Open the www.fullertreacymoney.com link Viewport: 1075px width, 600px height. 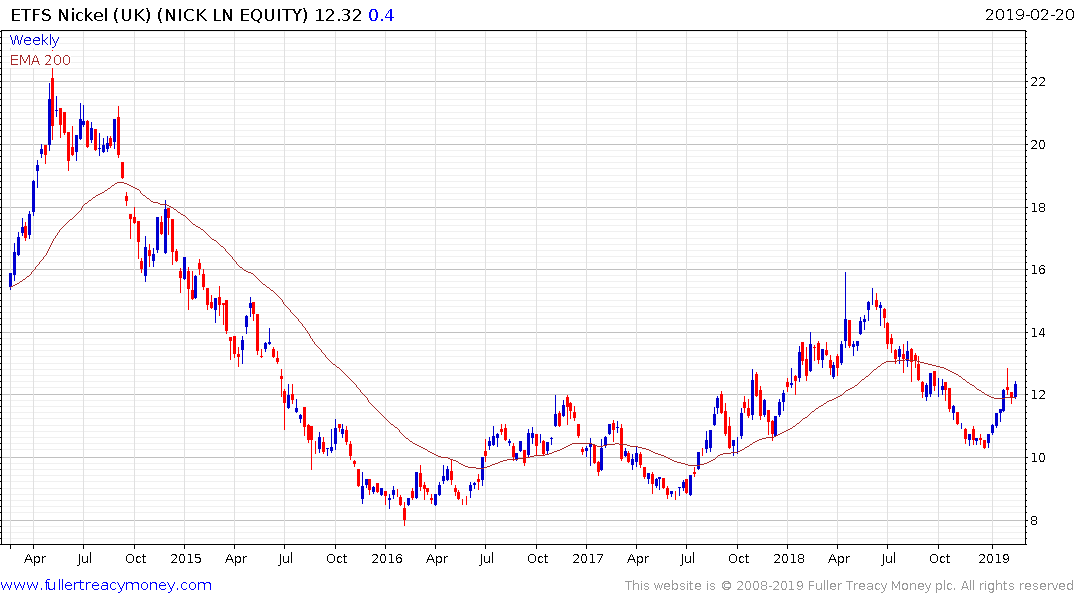(106, 585)
